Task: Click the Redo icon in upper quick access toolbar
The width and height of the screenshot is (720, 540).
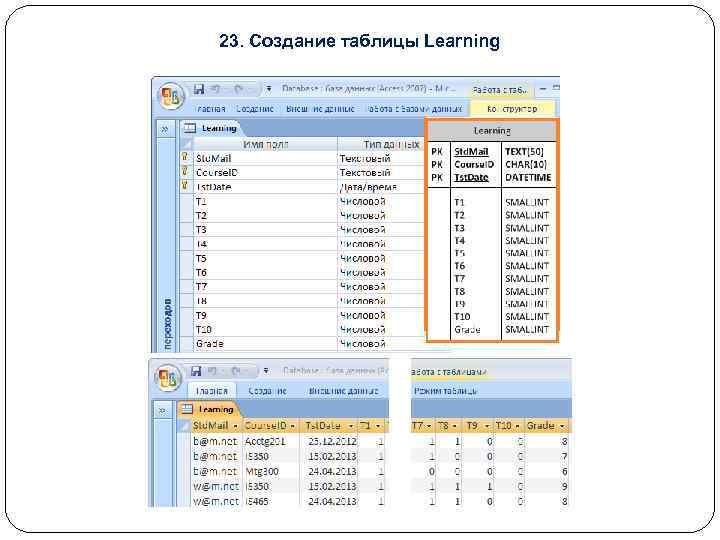Action: coord(238,89)
